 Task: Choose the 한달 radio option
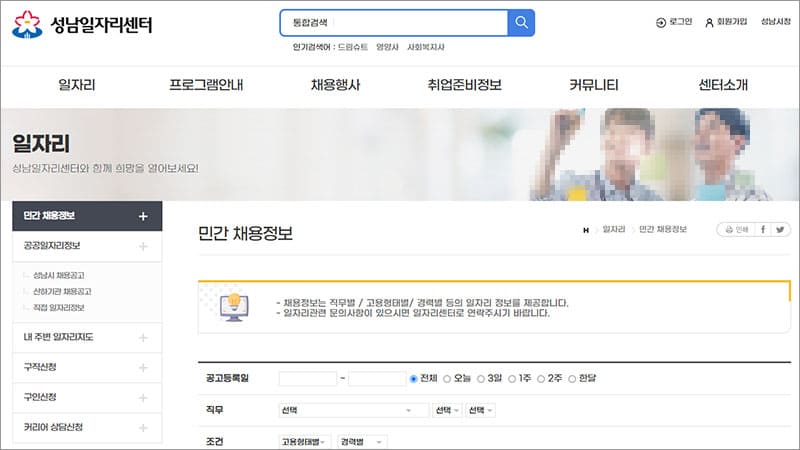(572, 379)
